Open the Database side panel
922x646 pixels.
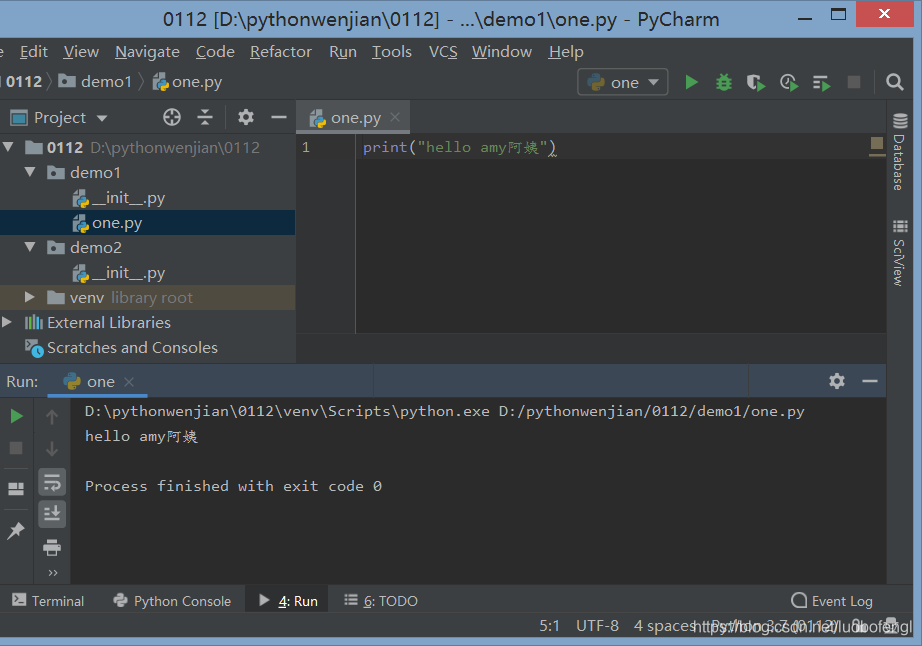(x=900, y=152)
